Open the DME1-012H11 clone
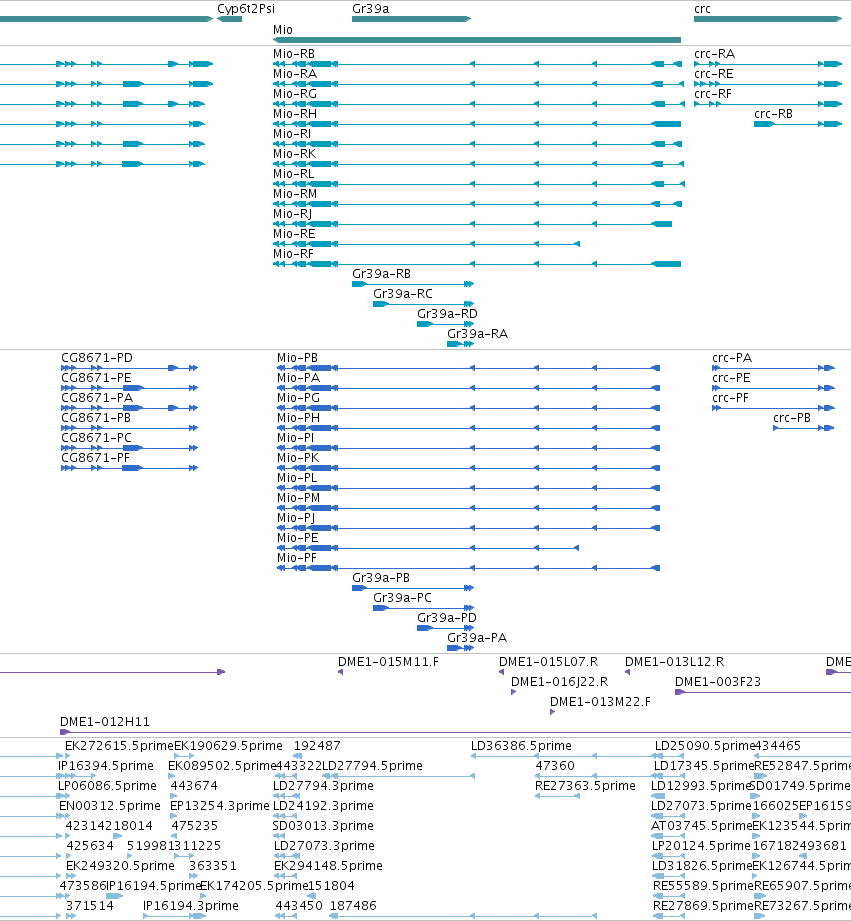This screenshot has width=851, height=921. [105, 722]
